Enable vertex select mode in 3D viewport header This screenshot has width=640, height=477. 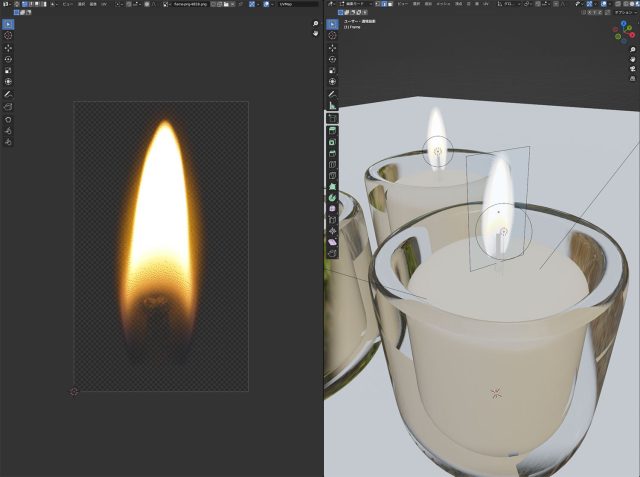(378, 4)
